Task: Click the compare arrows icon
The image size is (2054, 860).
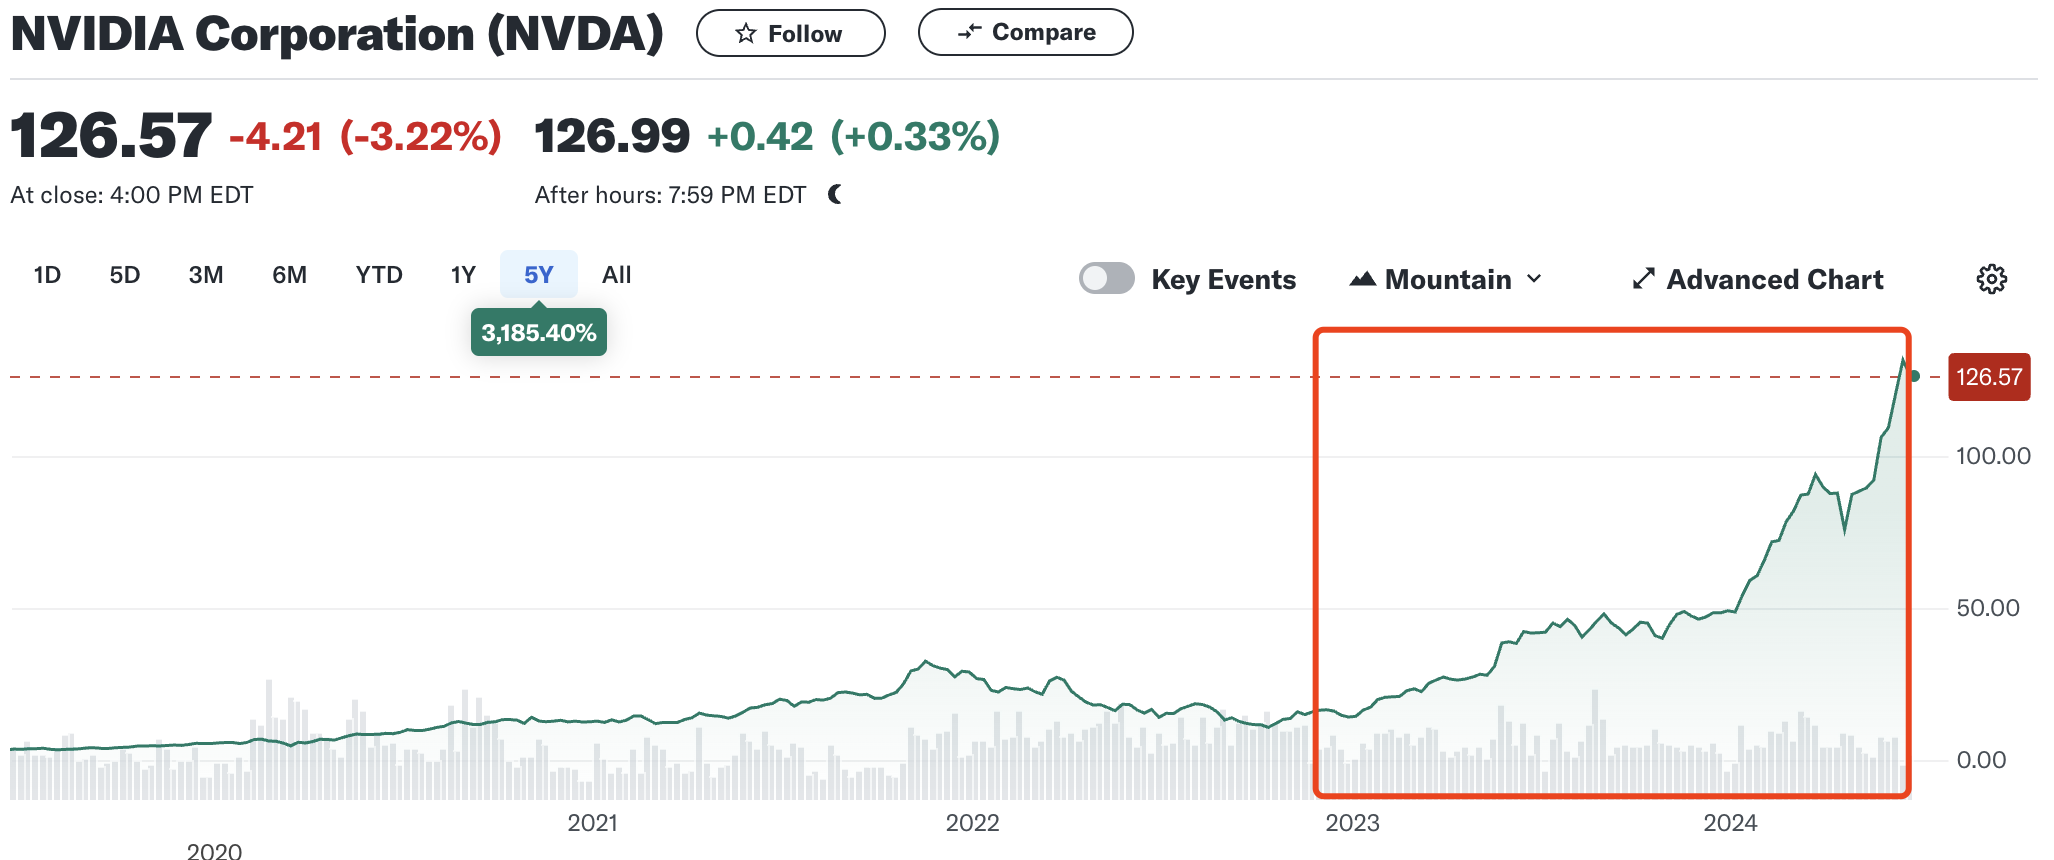Action: 969,32
